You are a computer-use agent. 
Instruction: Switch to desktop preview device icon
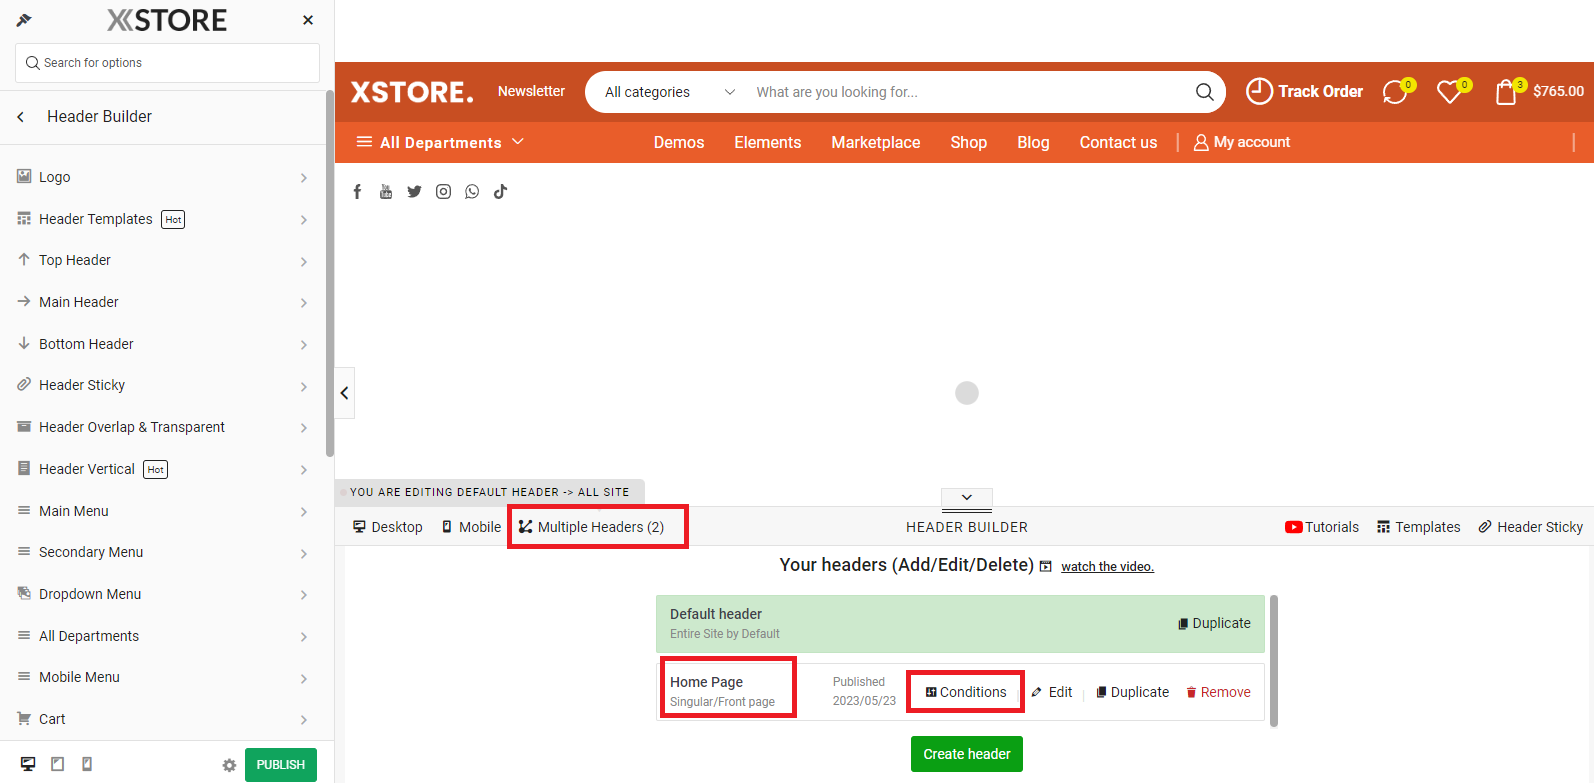(28, 764)
